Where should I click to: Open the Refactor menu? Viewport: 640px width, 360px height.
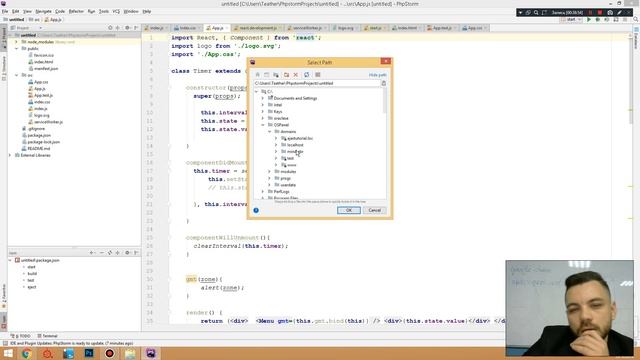(x=76, y=11)
